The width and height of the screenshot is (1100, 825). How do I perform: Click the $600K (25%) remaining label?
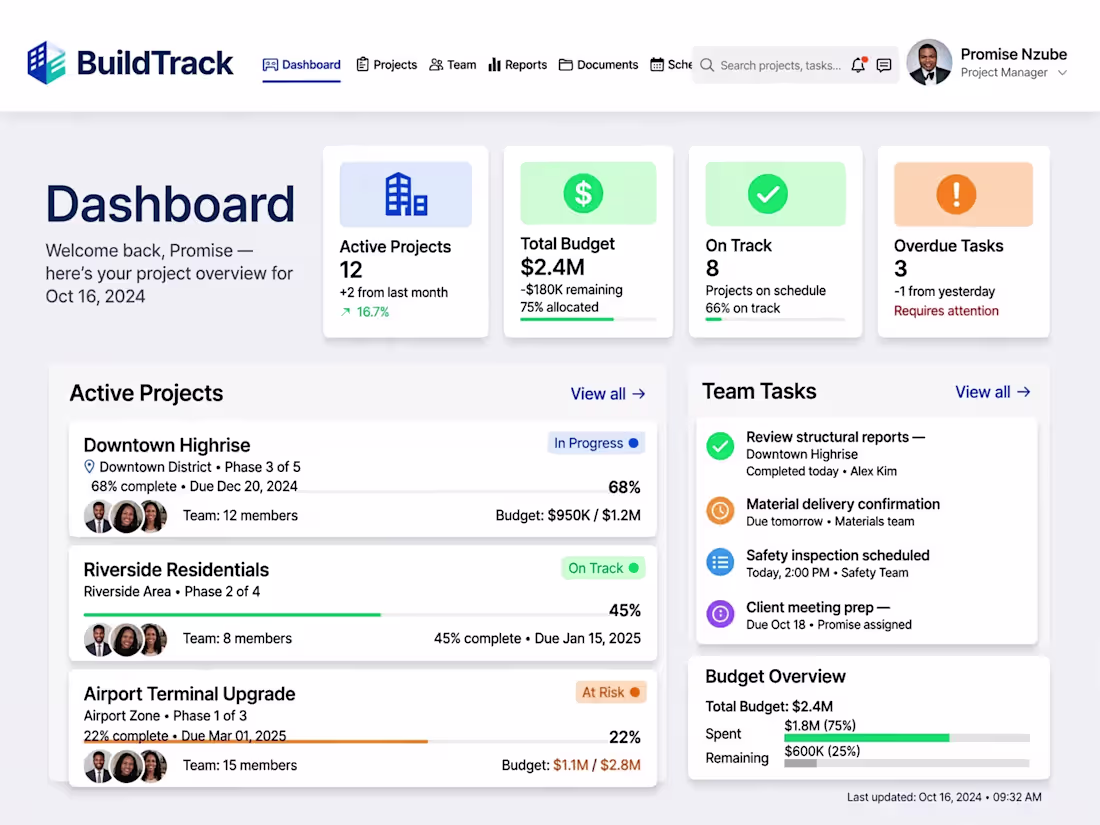point(821,751)
